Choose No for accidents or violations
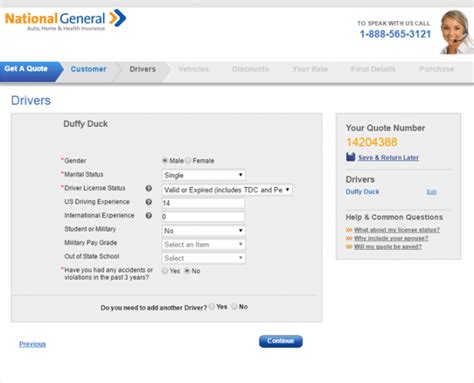Screen dimensions: 474x383 click(187, 271)
